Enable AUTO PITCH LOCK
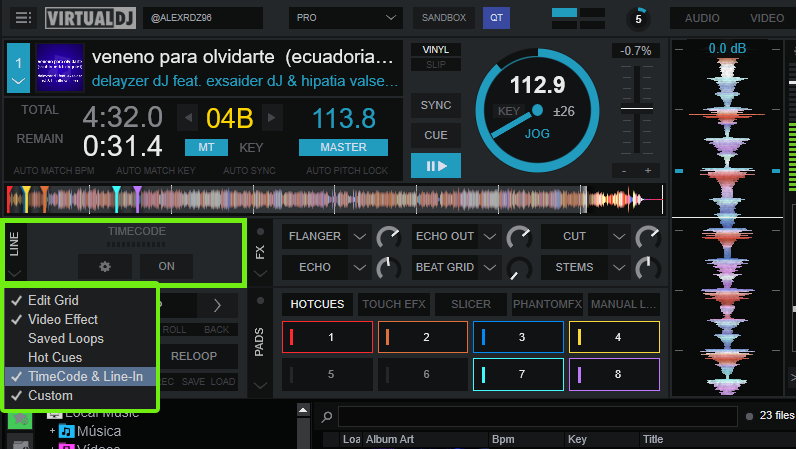The width and height of the screenshot is (799, 449). click(x=347, y=171)
